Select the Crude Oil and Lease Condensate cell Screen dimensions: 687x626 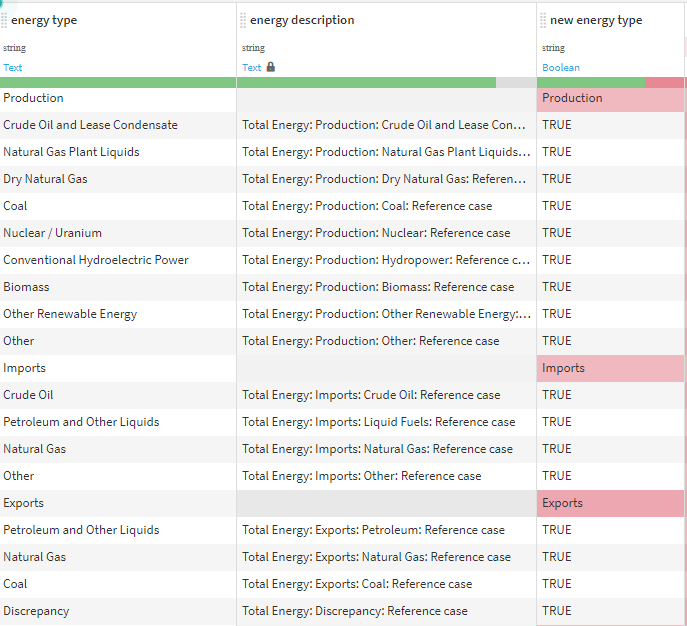(x=118, y=125)
